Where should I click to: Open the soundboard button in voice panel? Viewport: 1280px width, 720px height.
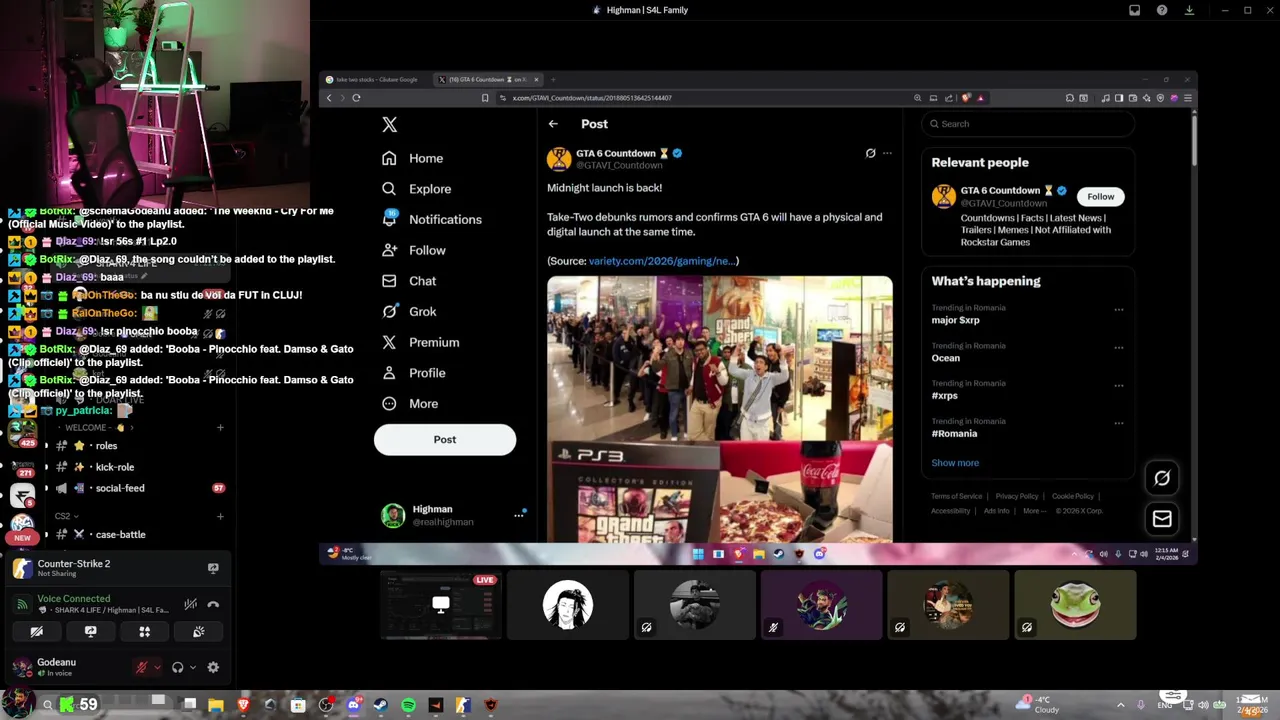click(198, 631)
